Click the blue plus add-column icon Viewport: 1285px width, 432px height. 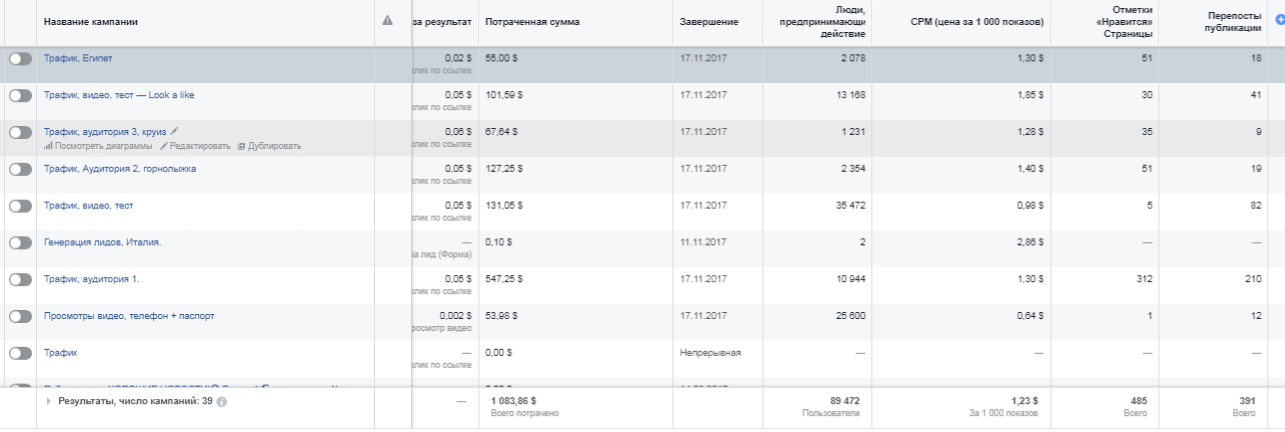(x=1280, y=21)
